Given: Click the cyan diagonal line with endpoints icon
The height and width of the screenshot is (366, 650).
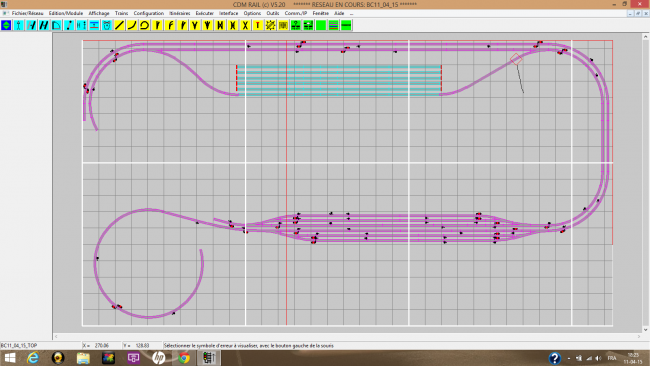Looking at the screenshot, I should point(69,25).
